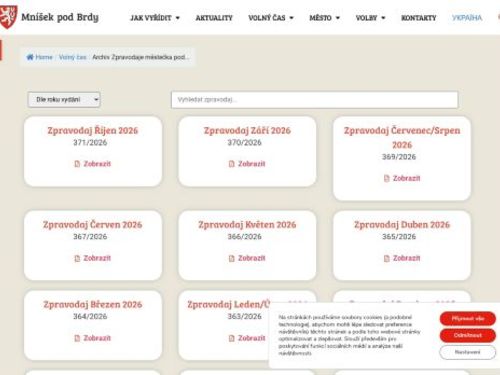Screen dimensions: 500x375
Task: Open Zobrazit link for Září 2026
Action: tap(252, 164)
